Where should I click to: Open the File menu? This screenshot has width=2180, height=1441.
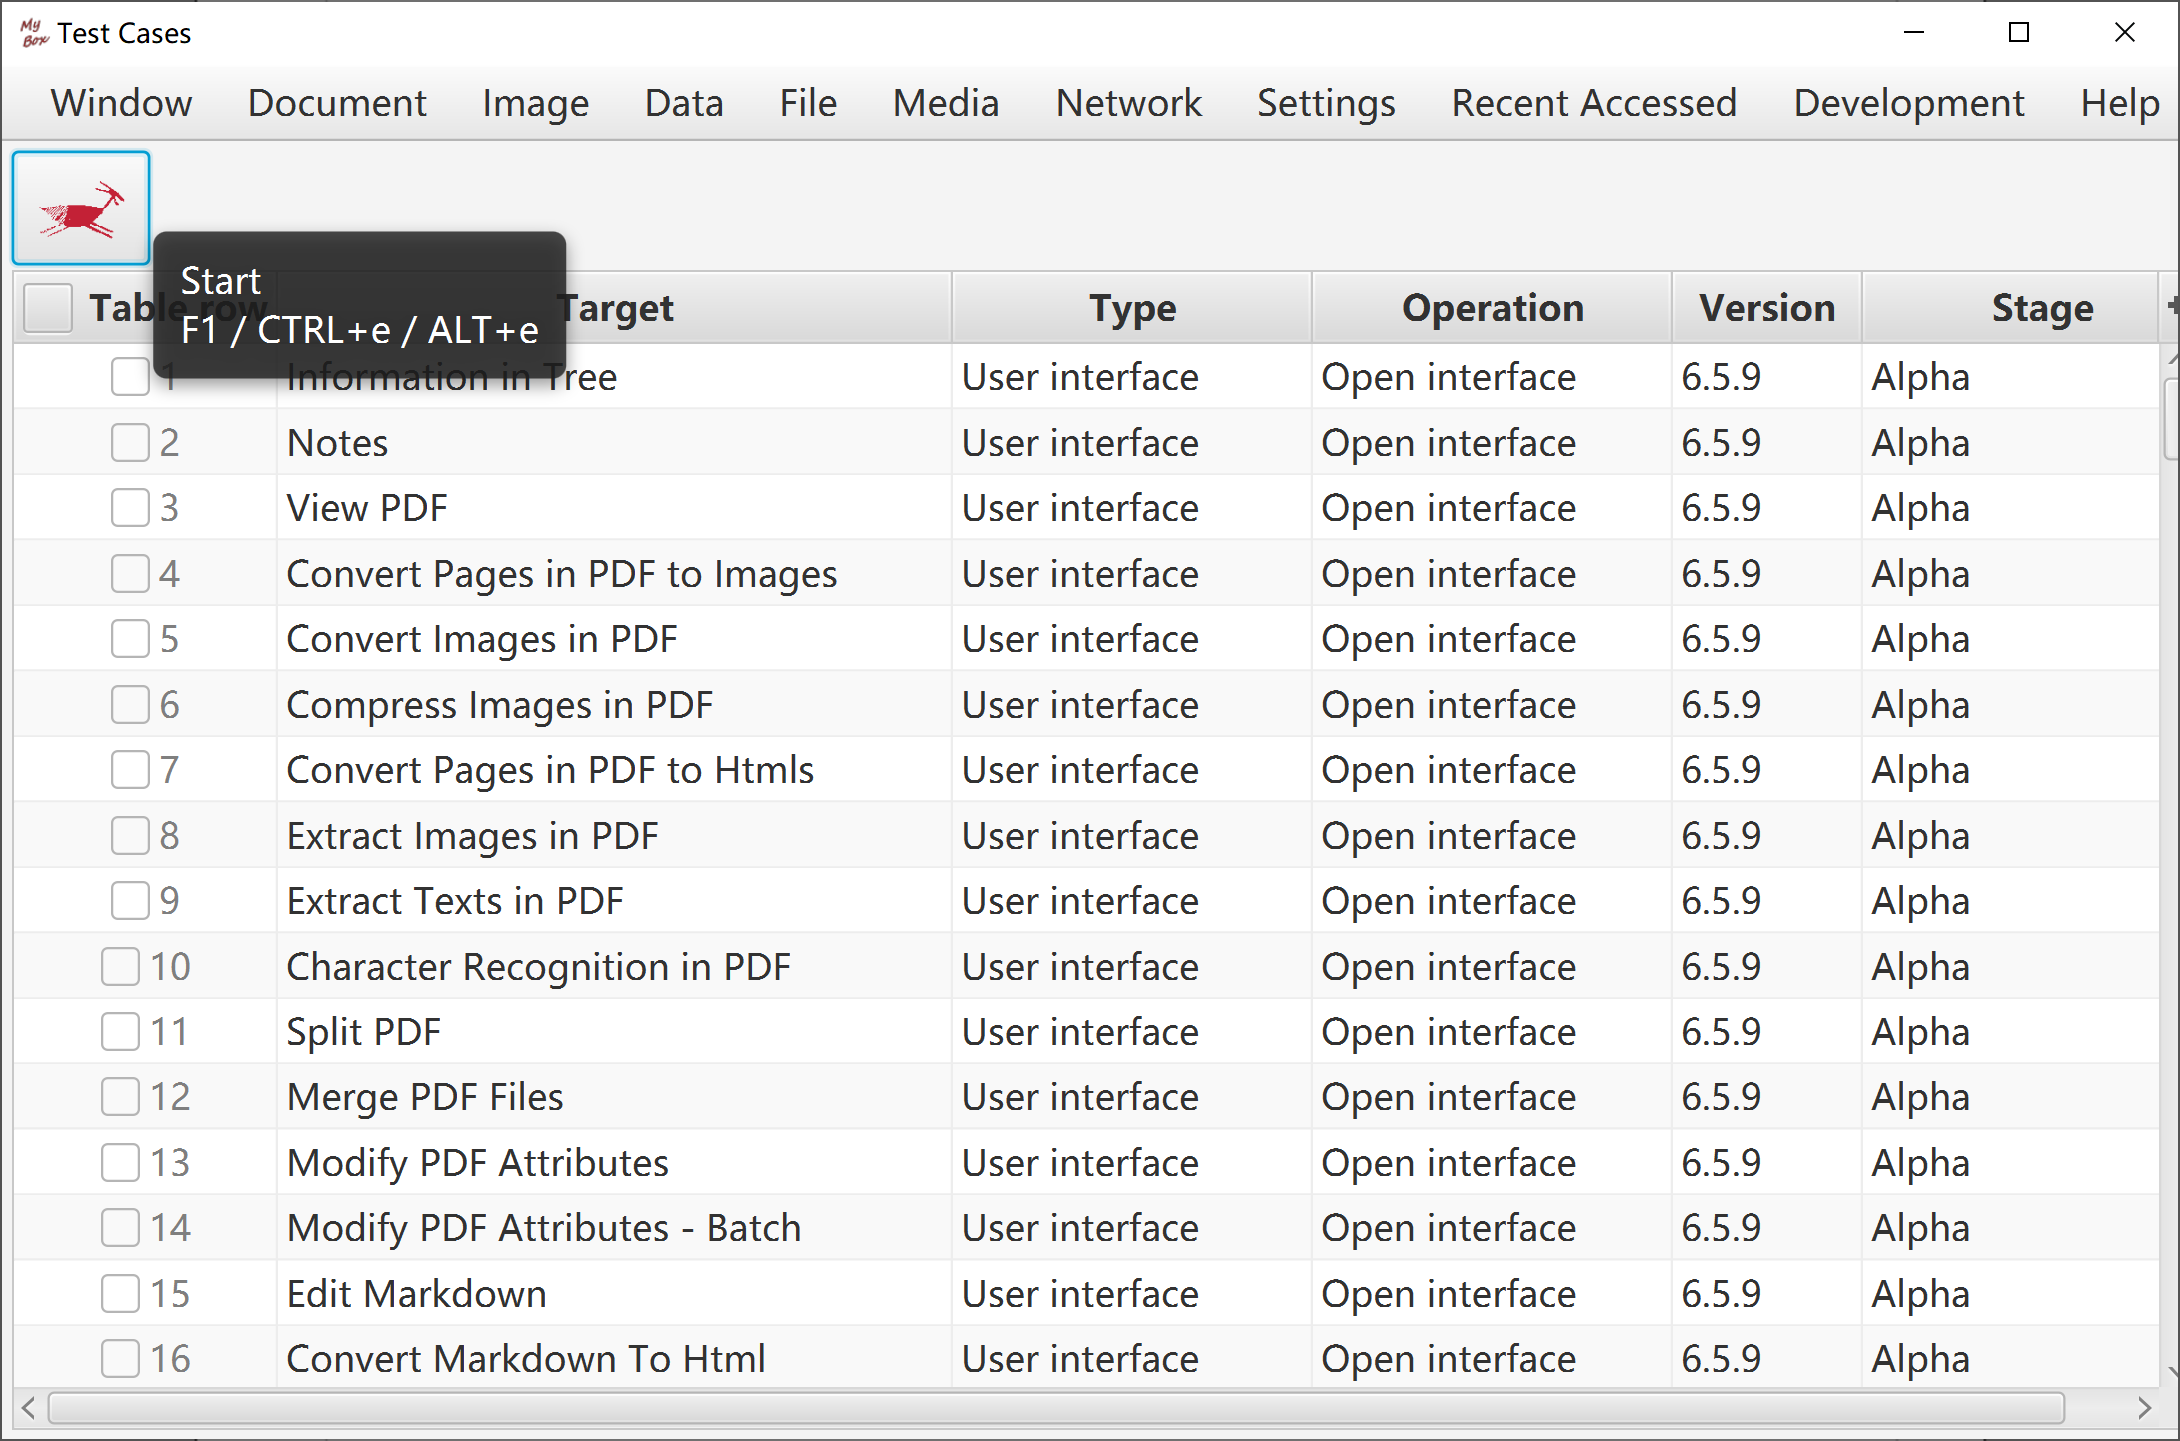coord(808,103)
